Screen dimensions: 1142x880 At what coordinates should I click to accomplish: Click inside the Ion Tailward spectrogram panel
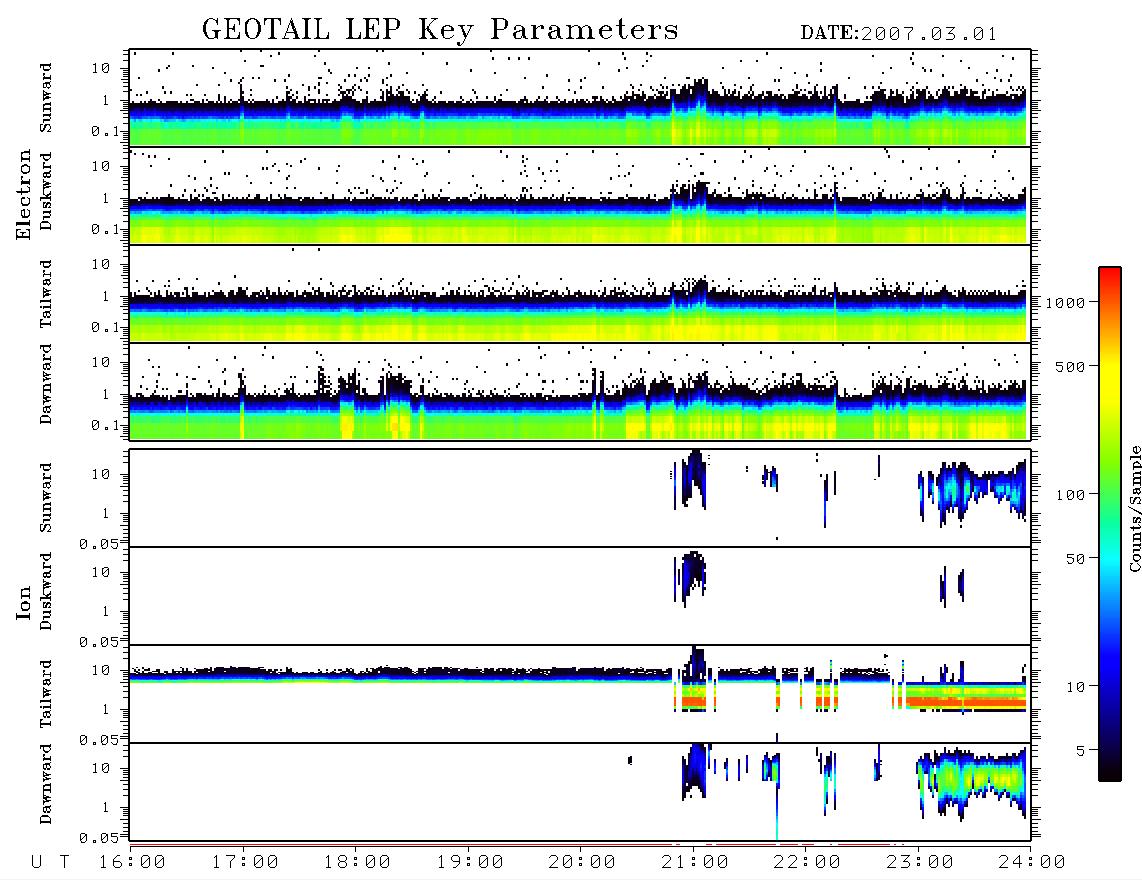[x=580, y=694]
